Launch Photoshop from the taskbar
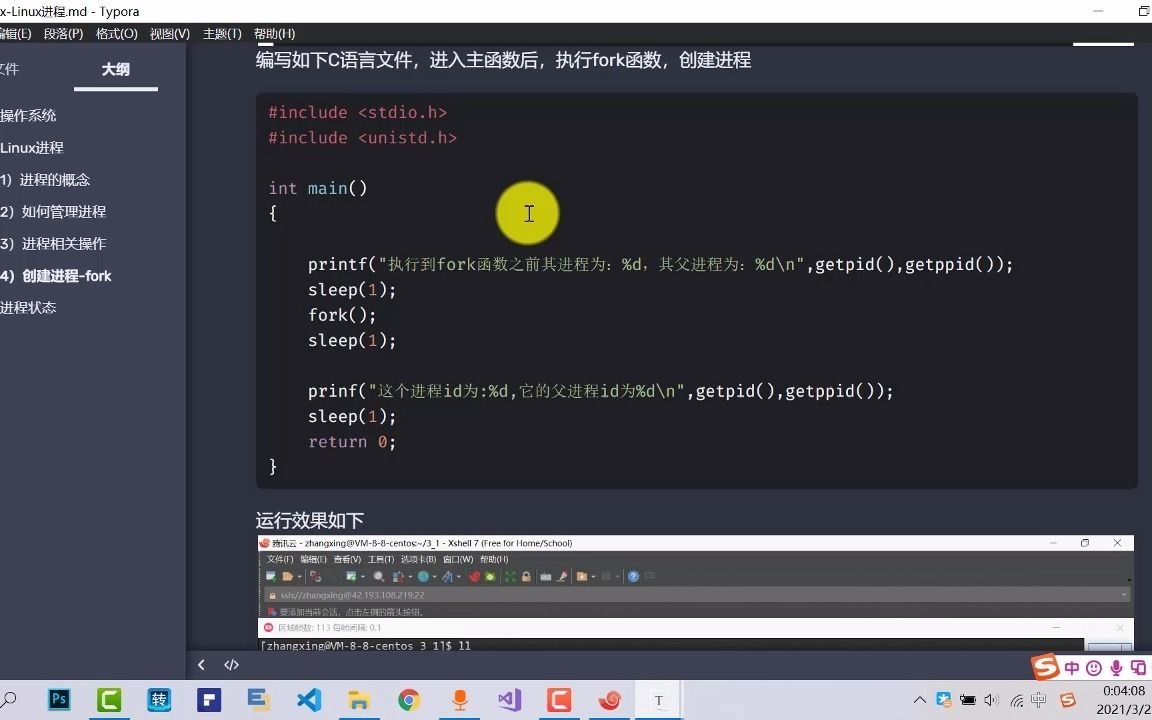This screenshot has height=720, width=1152. click(x=59, y=699)
